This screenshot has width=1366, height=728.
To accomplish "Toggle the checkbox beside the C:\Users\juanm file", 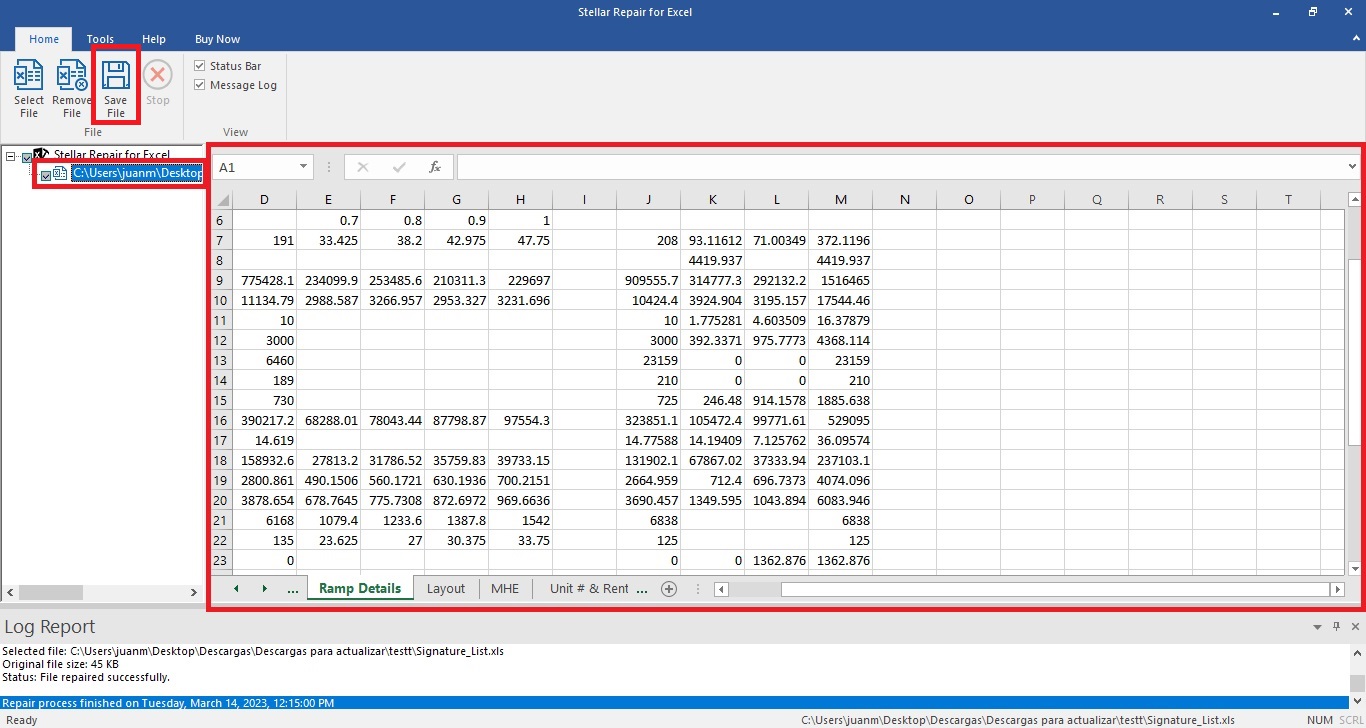I will tap(46, 176).
